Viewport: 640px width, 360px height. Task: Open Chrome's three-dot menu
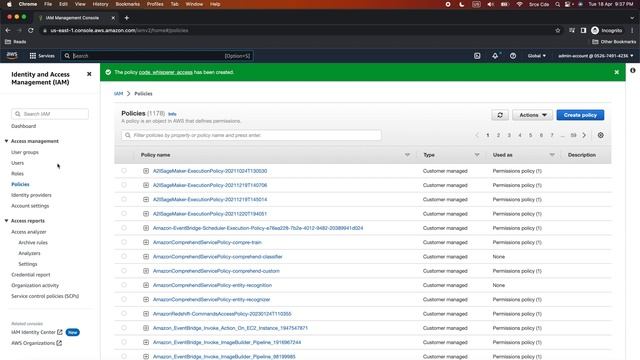click(x=632, y=30)
